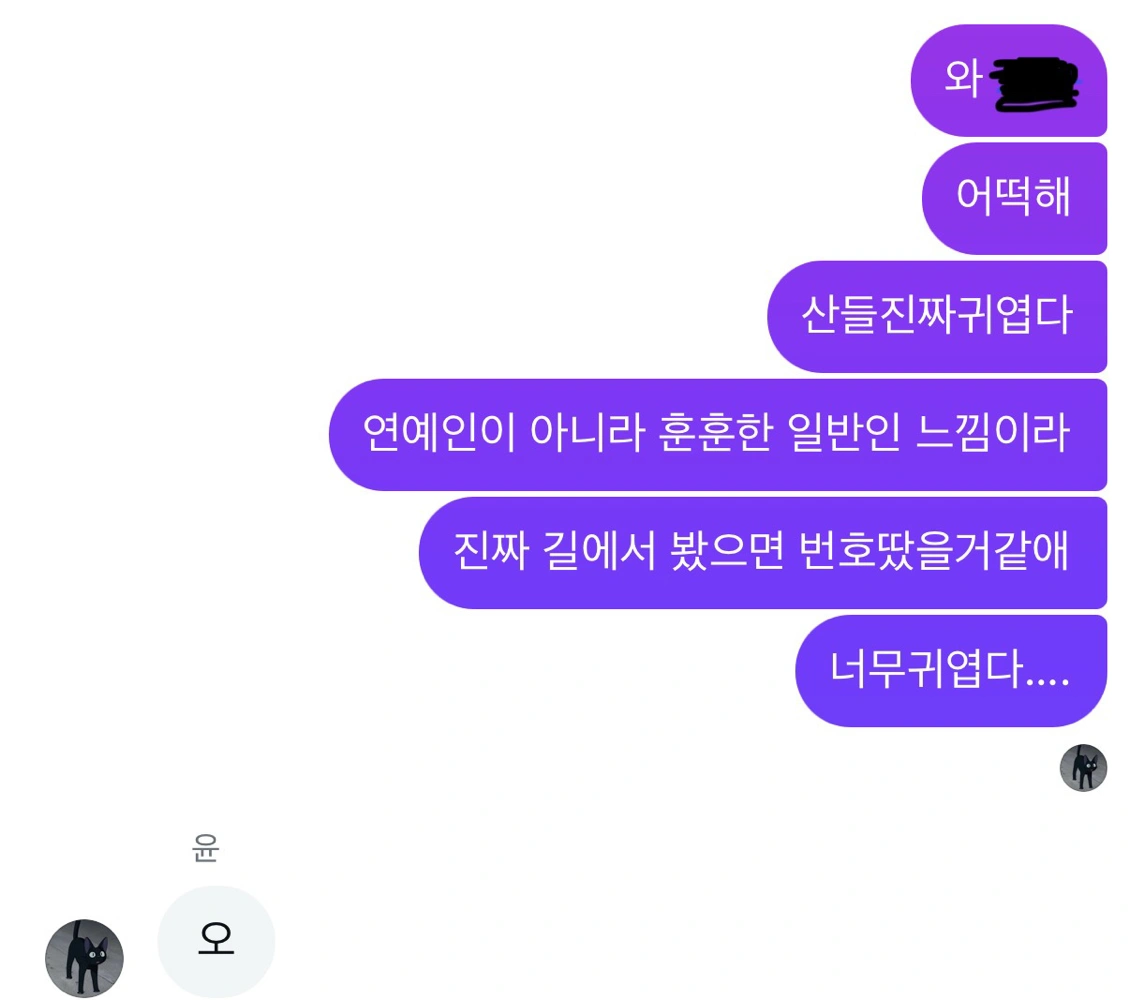Viewport: 1130px width, 1000px height.
Task: Click the word 아니라 in the message
Action: [x=587, y=433]
